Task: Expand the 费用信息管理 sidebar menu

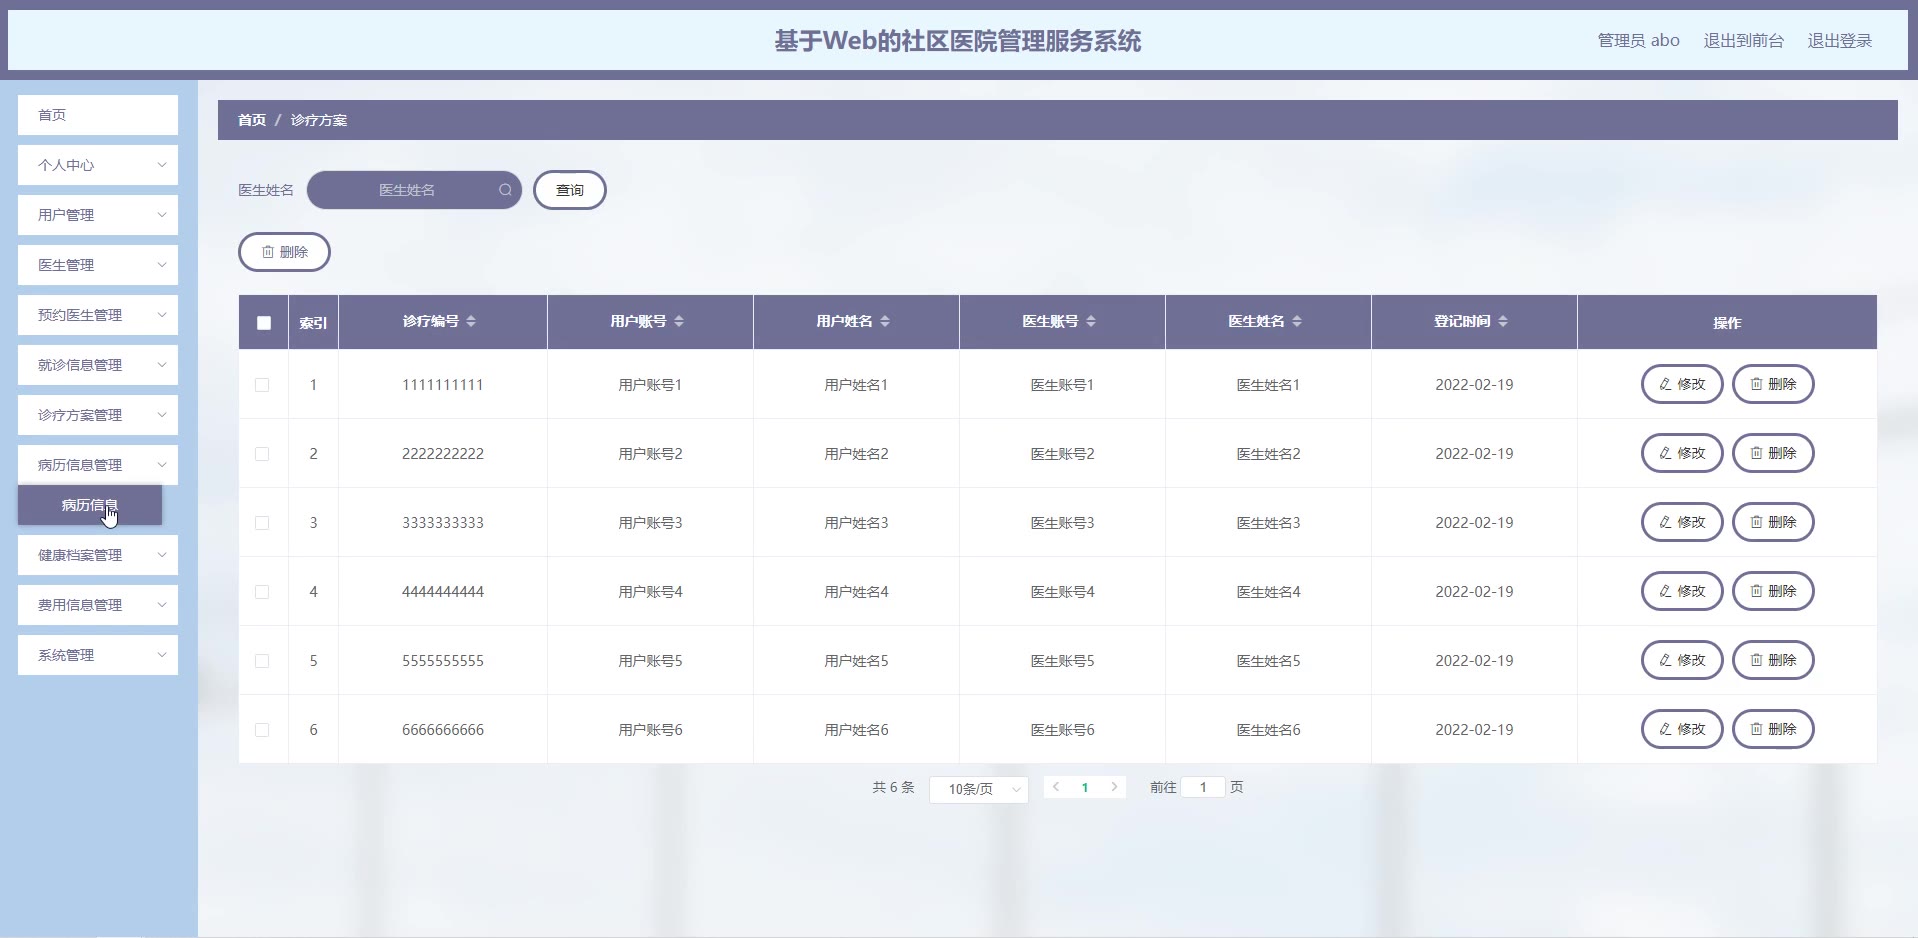Action: point(98,605)
